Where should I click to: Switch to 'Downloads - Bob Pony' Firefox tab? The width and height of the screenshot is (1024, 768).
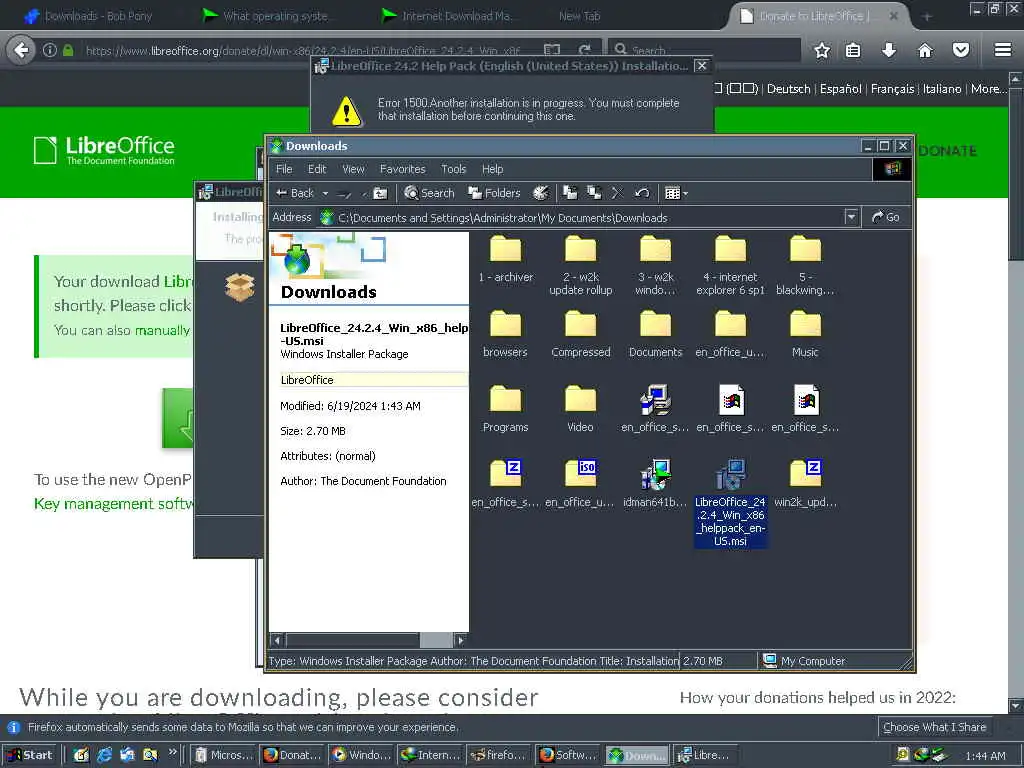click(x=88, y=16)
